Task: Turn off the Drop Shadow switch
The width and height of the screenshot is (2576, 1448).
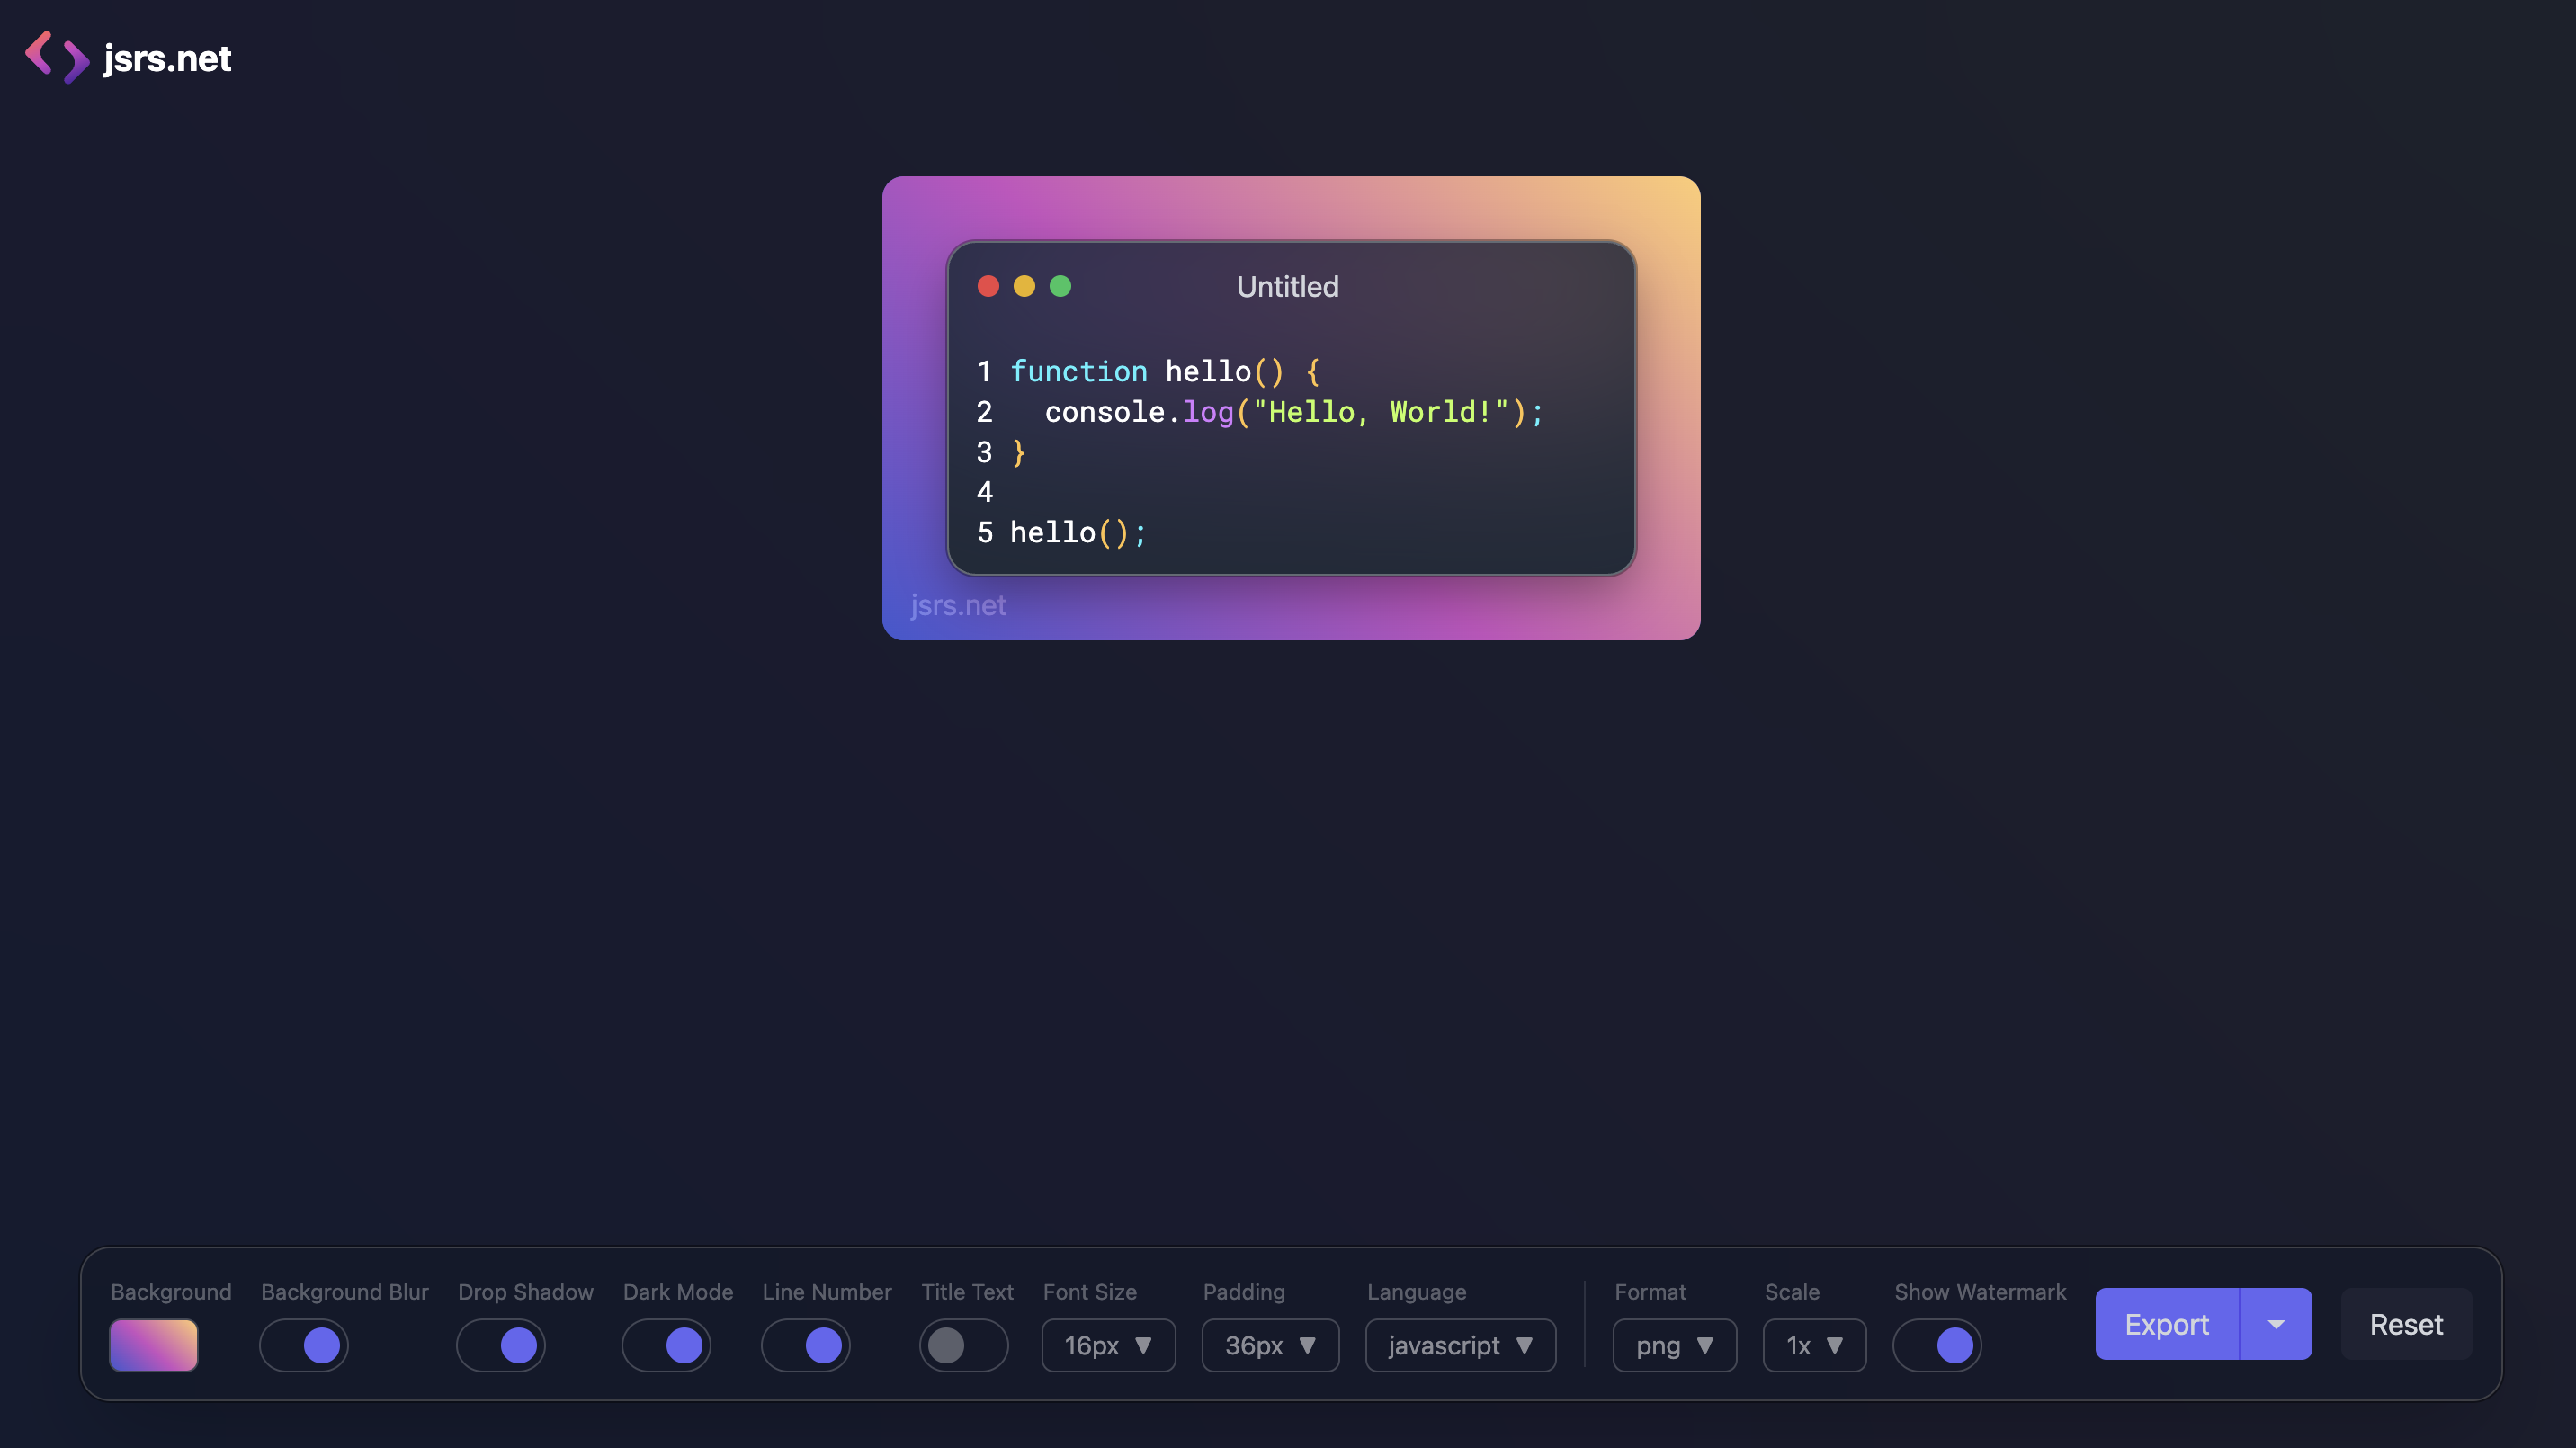Action: pos(501,1345)
